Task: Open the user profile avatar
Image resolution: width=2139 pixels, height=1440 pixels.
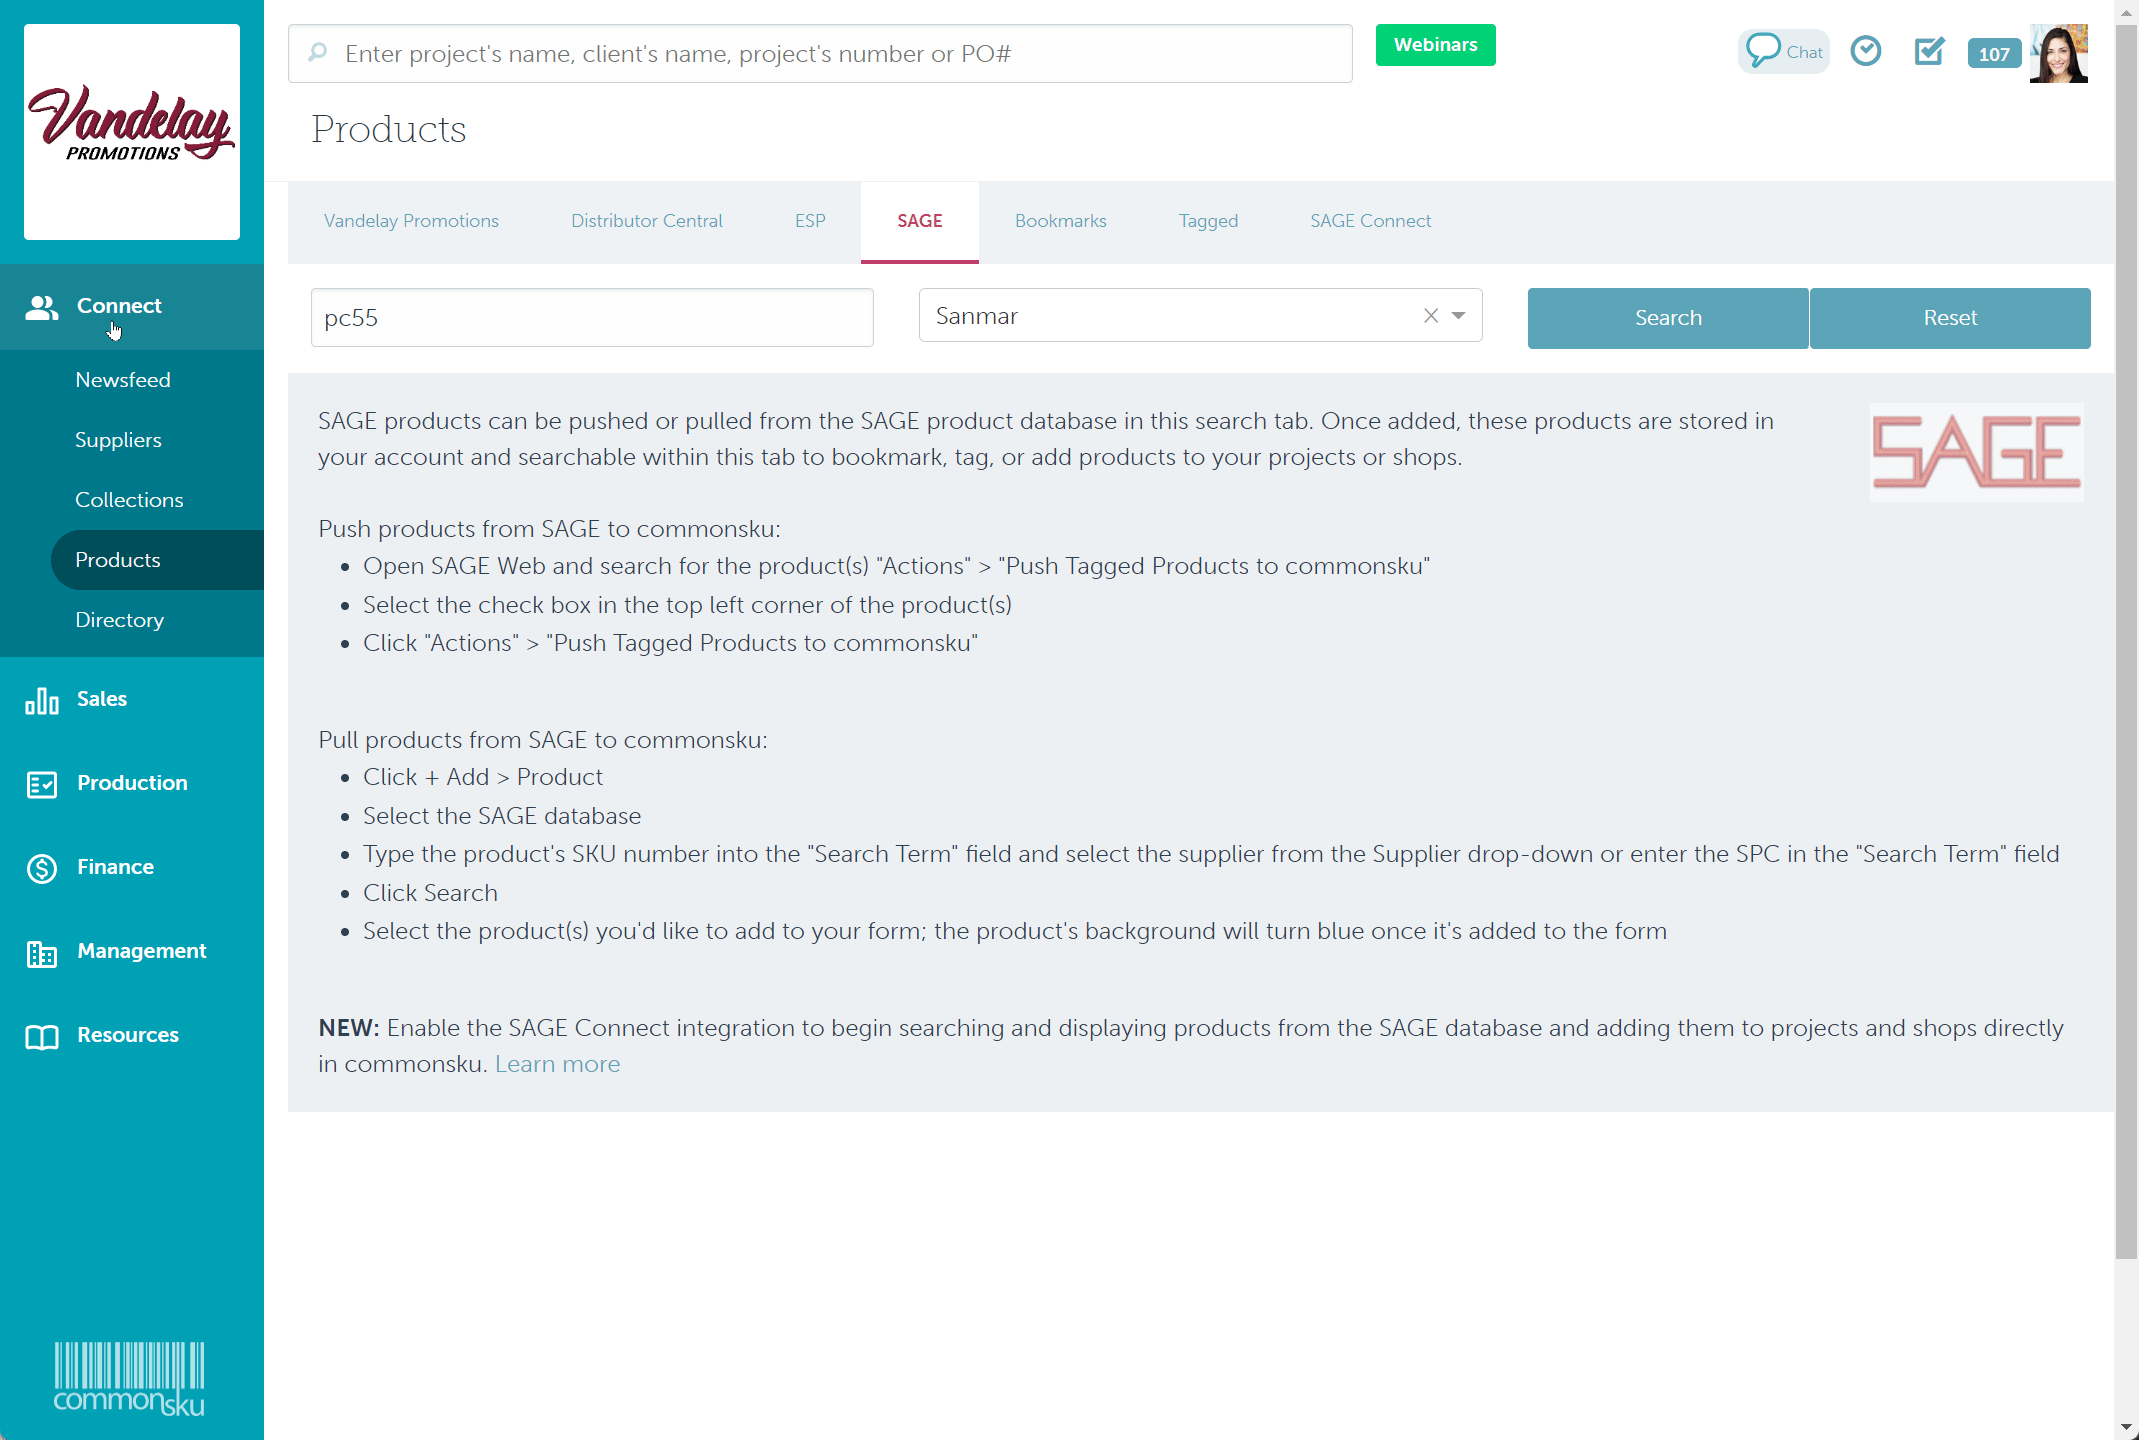Action: tap(2058, 53)
